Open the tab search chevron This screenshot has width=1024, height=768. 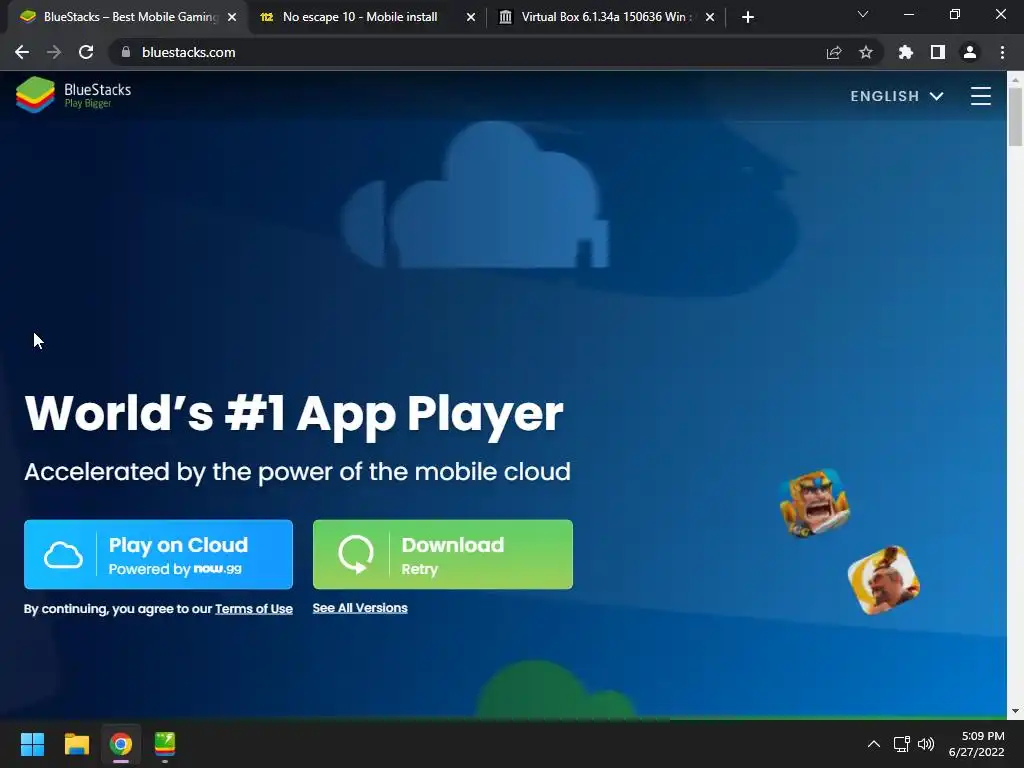click(x=863, y=14)
